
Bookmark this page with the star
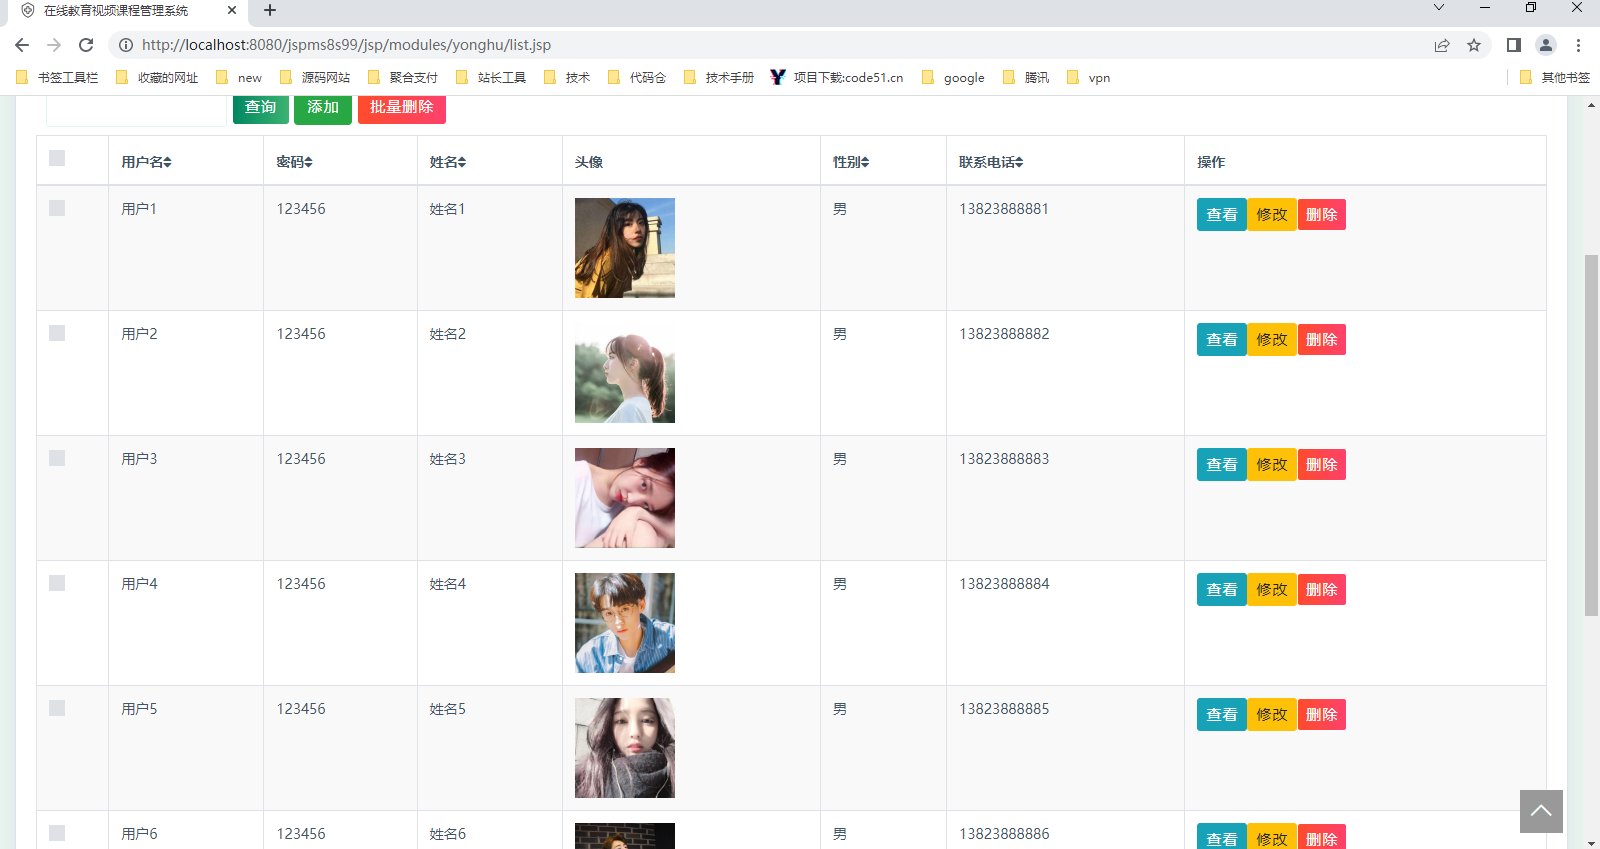coord(1474,45)
